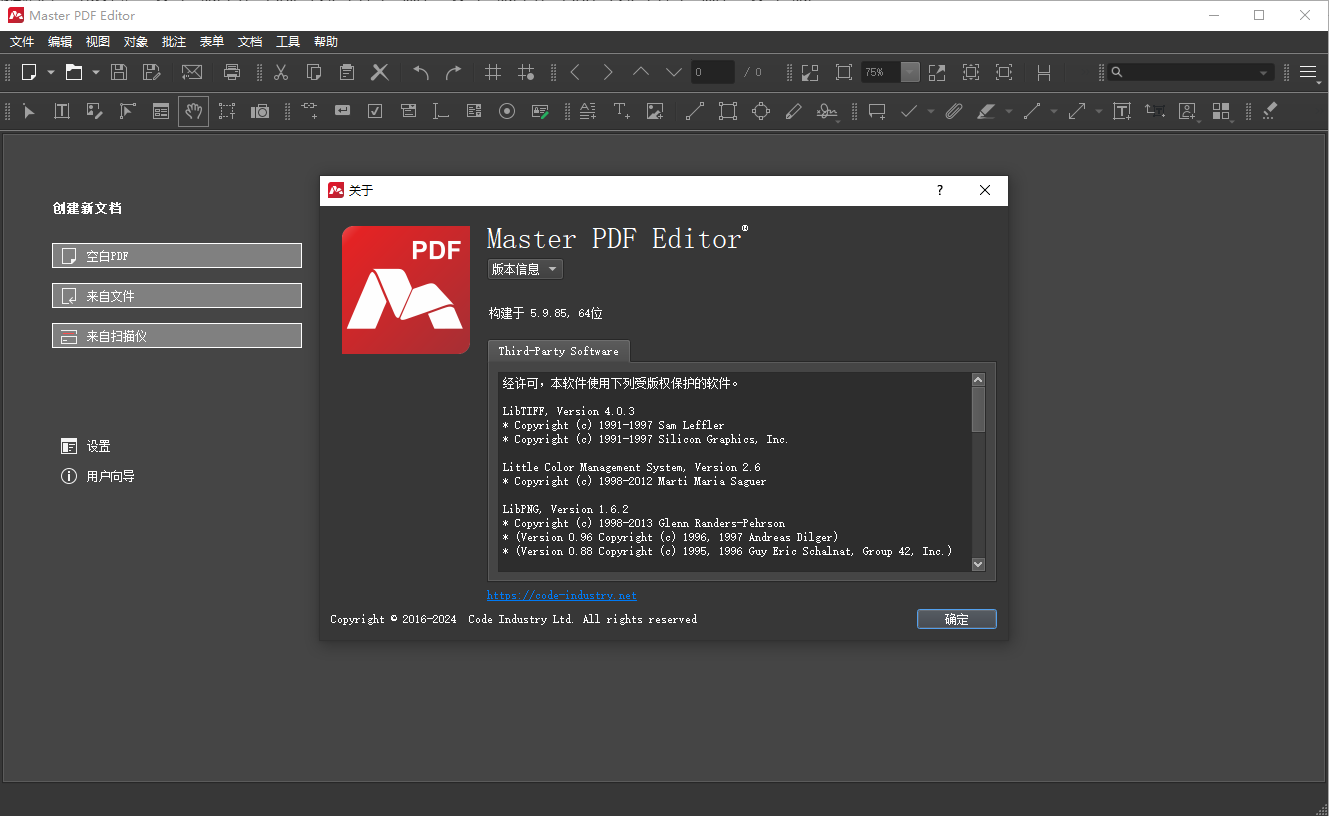Open the hamburger menu at toolbar end
The image size is (1329, 816).
1309,72
